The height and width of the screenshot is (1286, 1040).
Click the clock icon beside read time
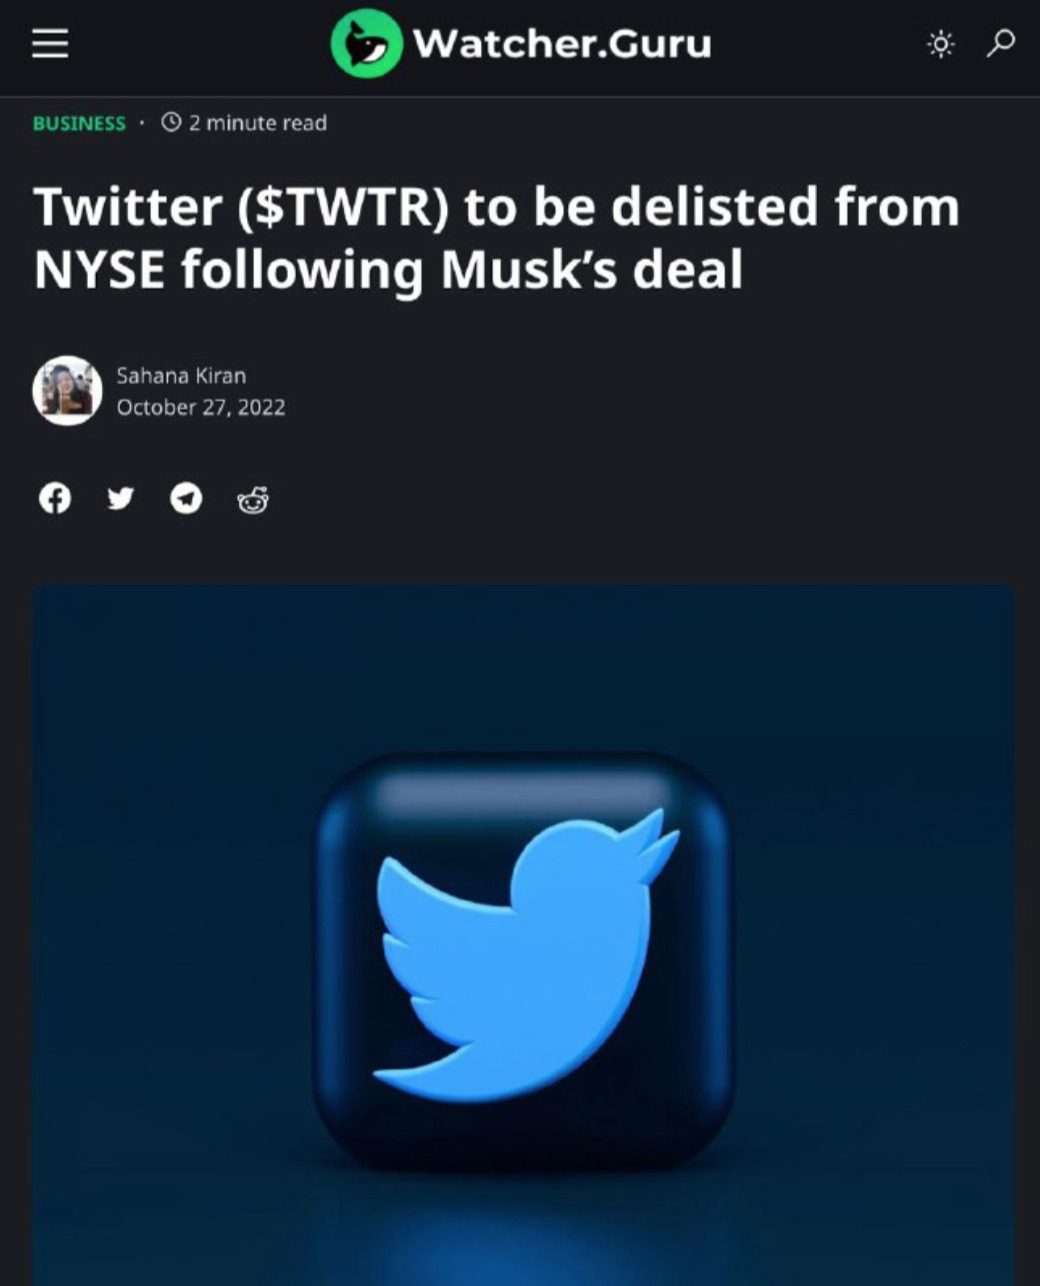pyautogui.click(x=171, y=123)
